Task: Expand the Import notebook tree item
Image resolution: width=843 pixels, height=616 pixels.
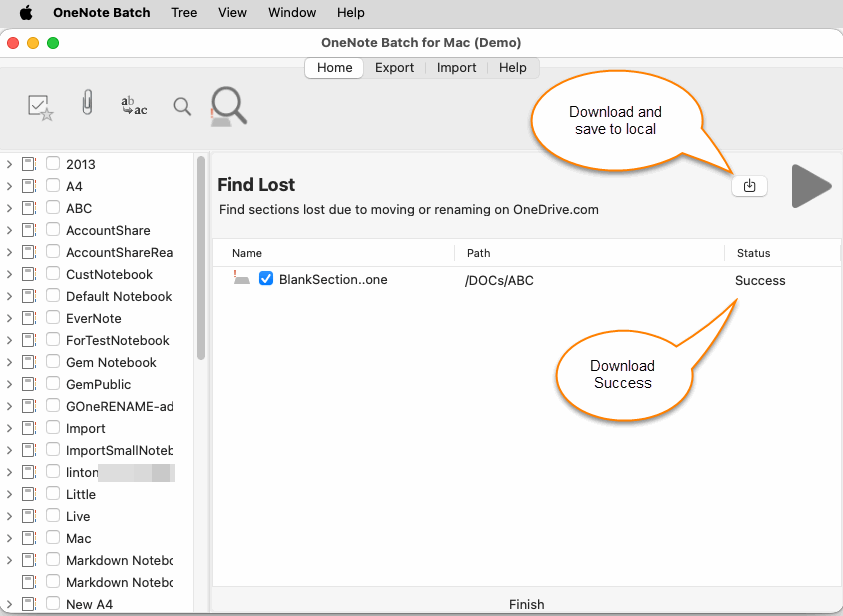Action: click(9, 428)
